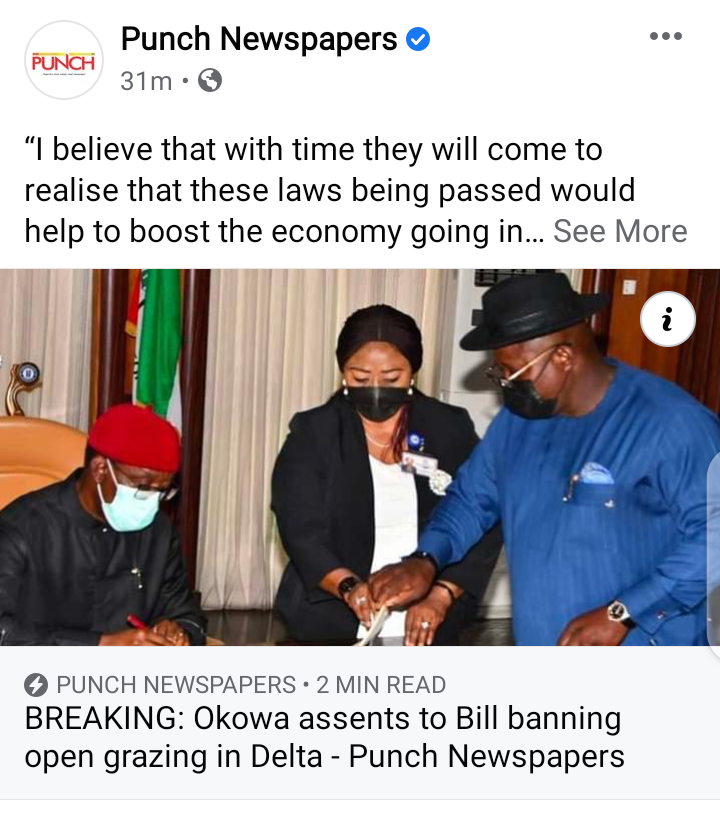
Task: Tap the globe public audience icon
Action: click(210, 80)
